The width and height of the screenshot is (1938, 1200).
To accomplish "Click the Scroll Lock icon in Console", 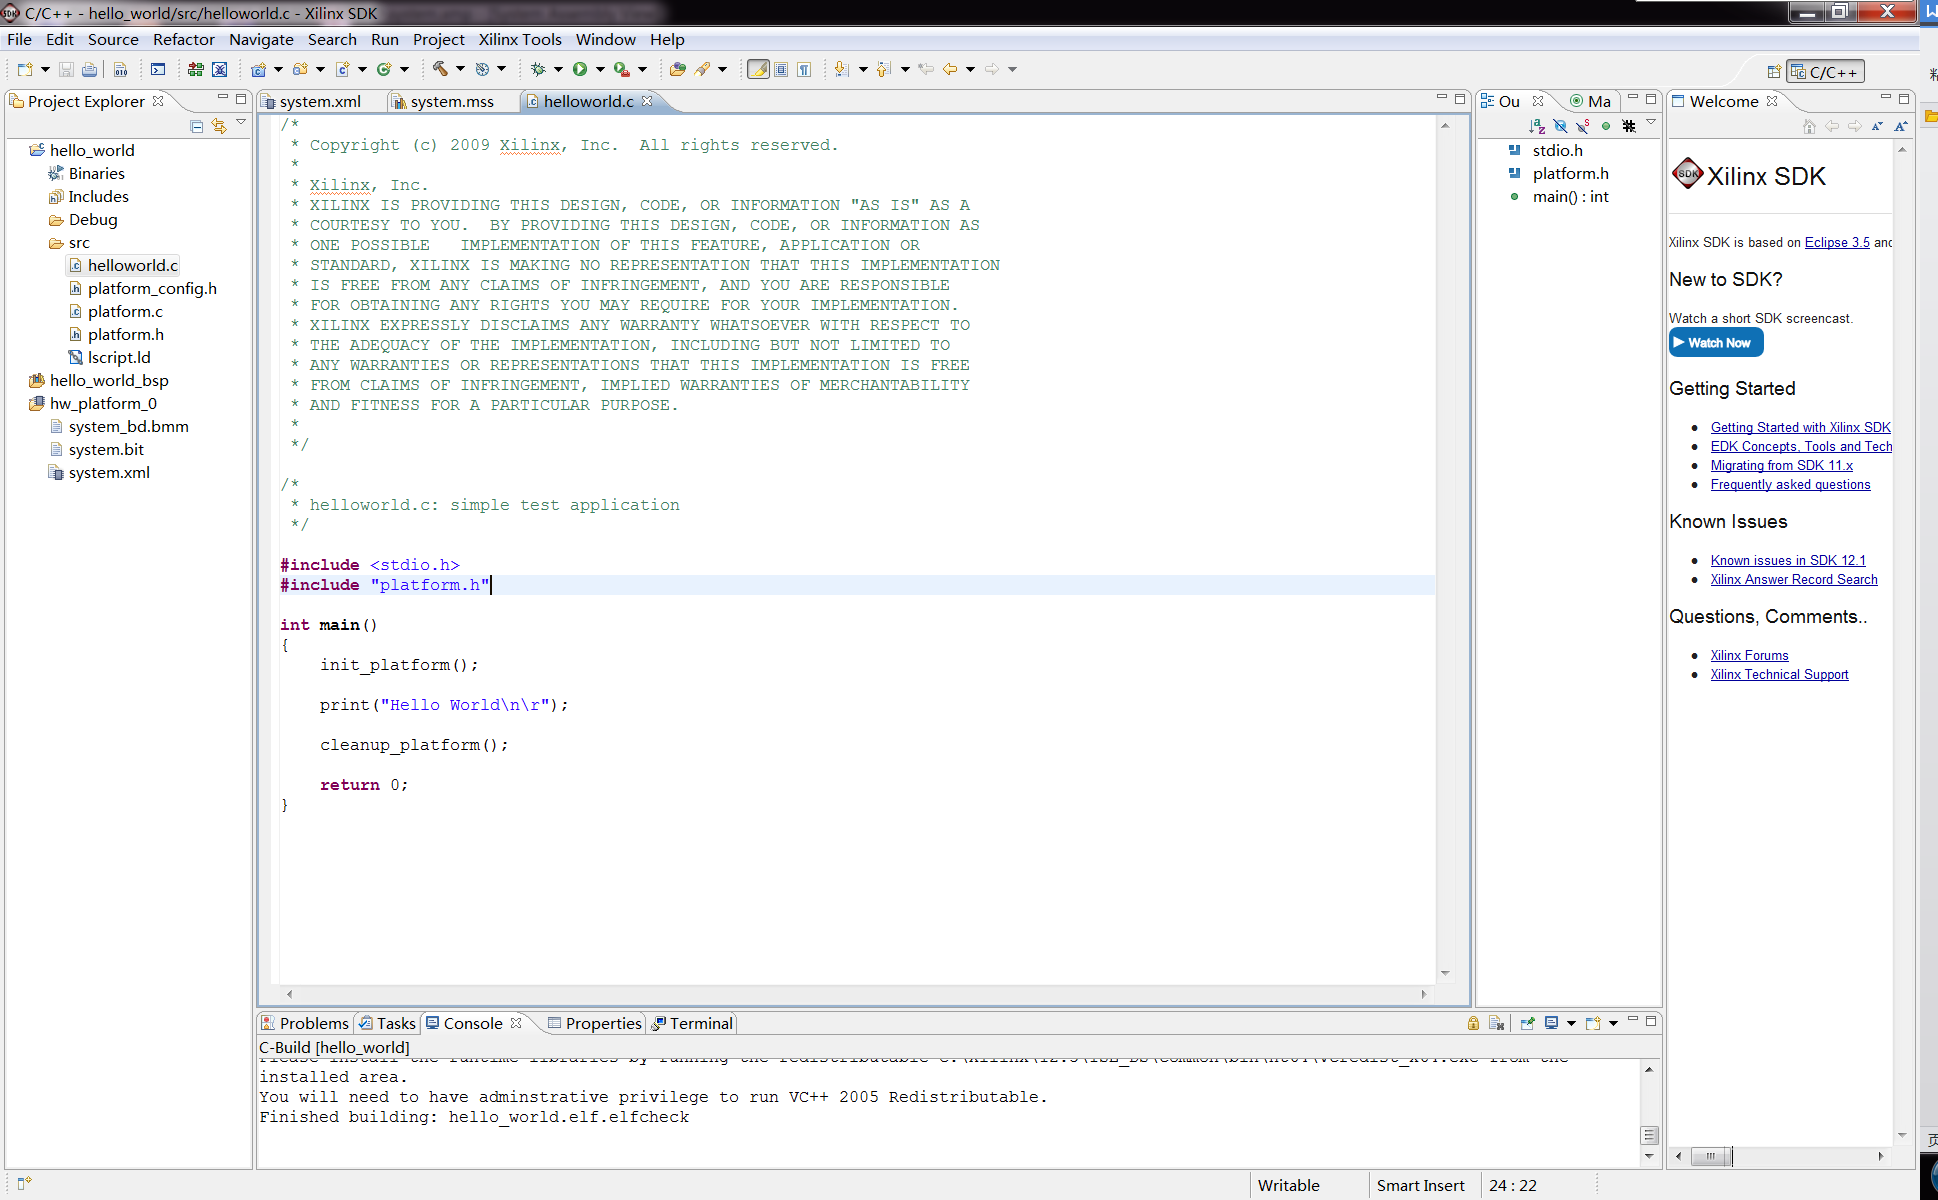I will (x=1473, y=1023).
